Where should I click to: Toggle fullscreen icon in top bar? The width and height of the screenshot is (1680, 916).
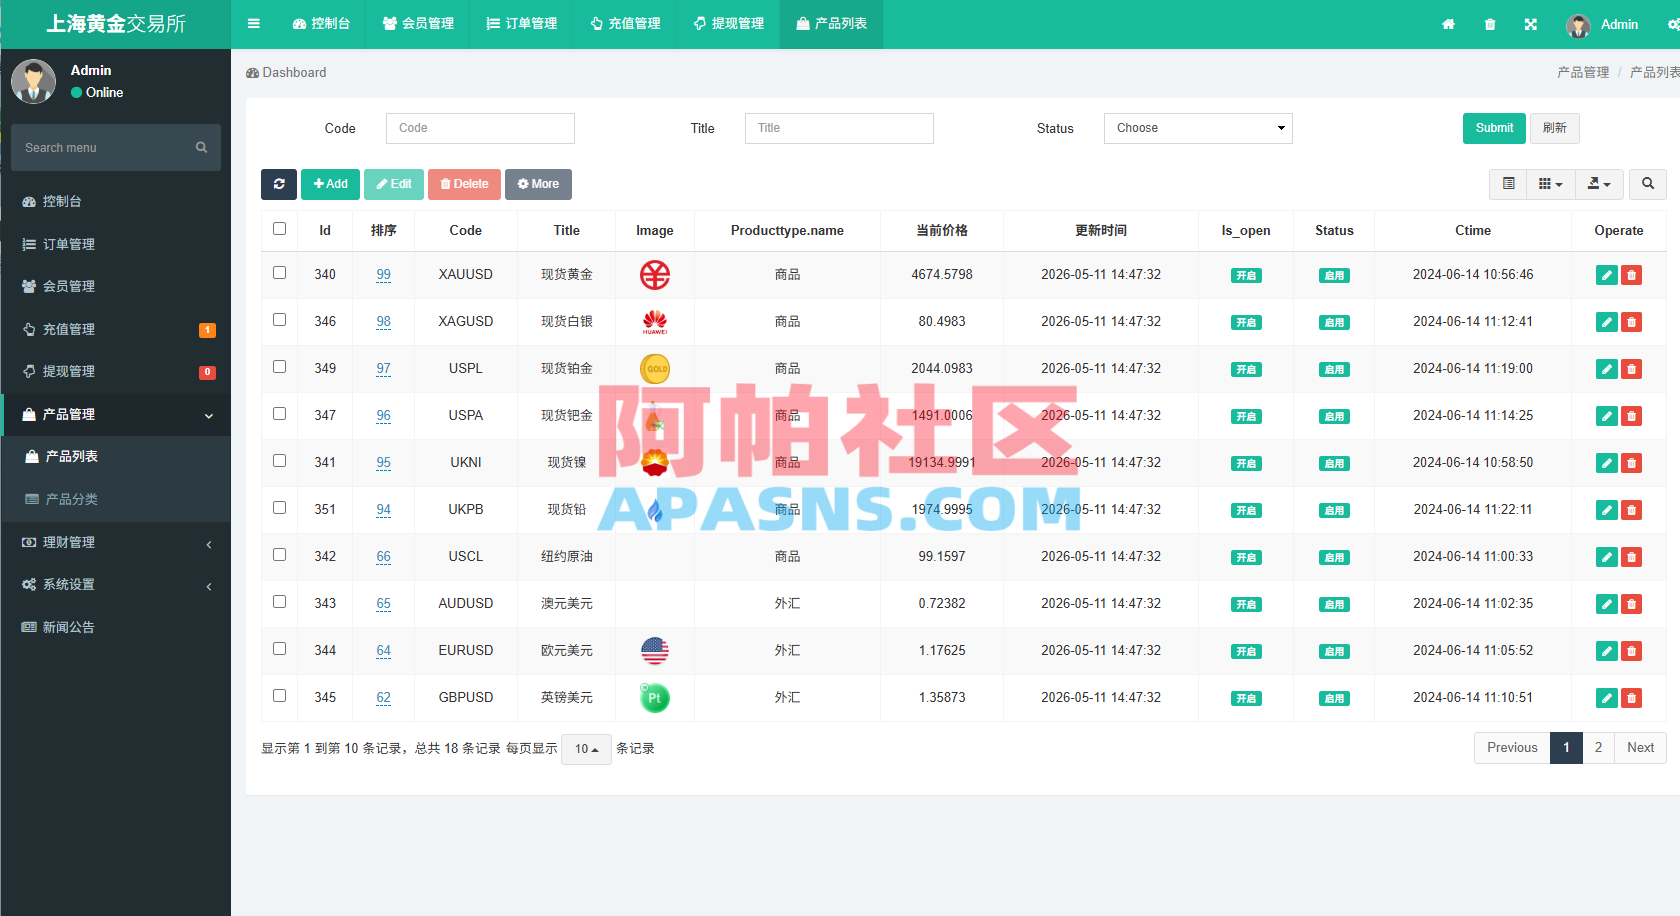1531,24
